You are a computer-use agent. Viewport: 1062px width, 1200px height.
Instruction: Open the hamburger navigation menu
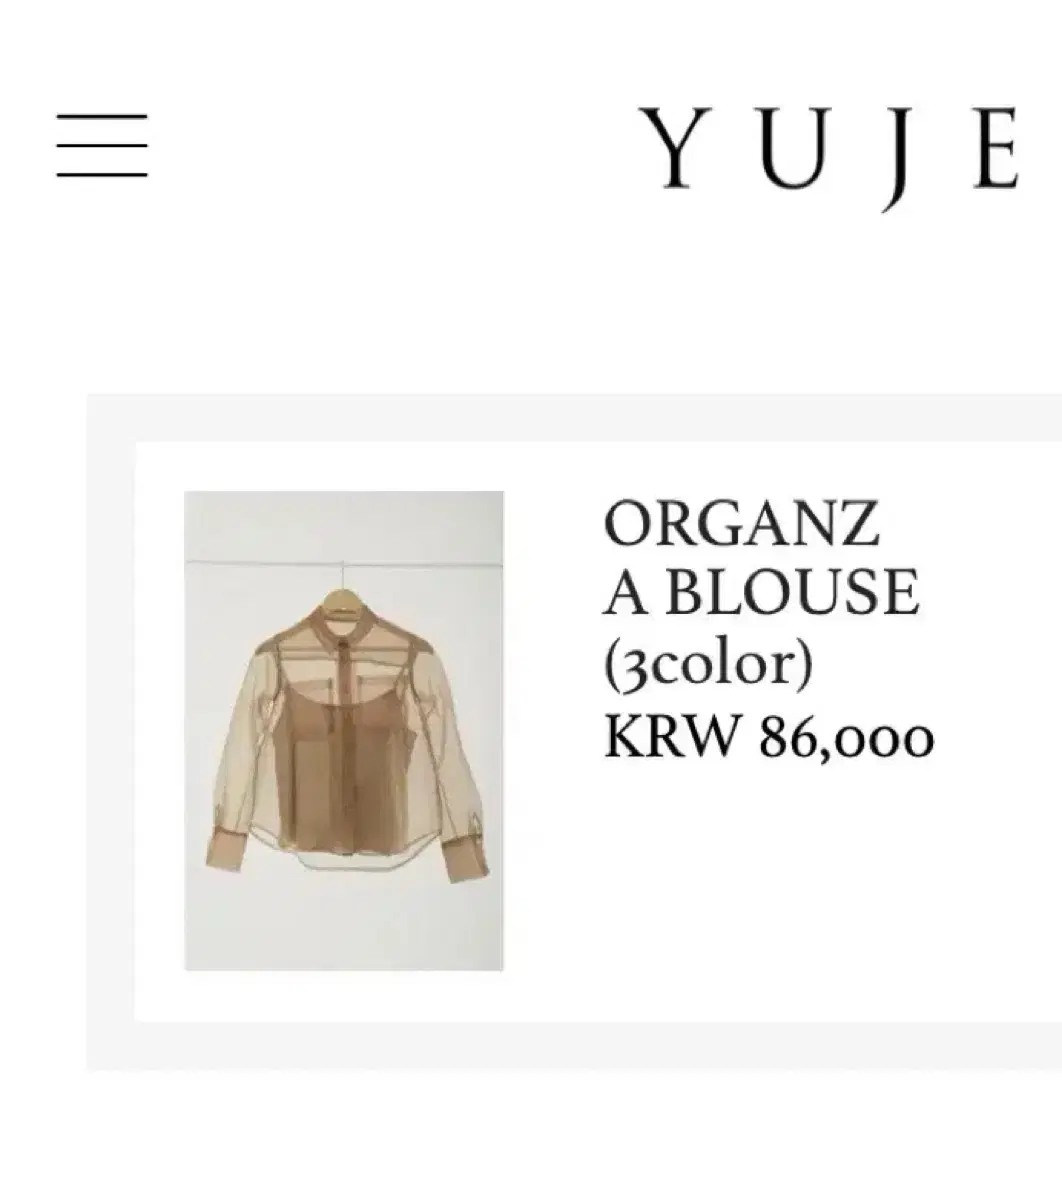tap(102, 146)
